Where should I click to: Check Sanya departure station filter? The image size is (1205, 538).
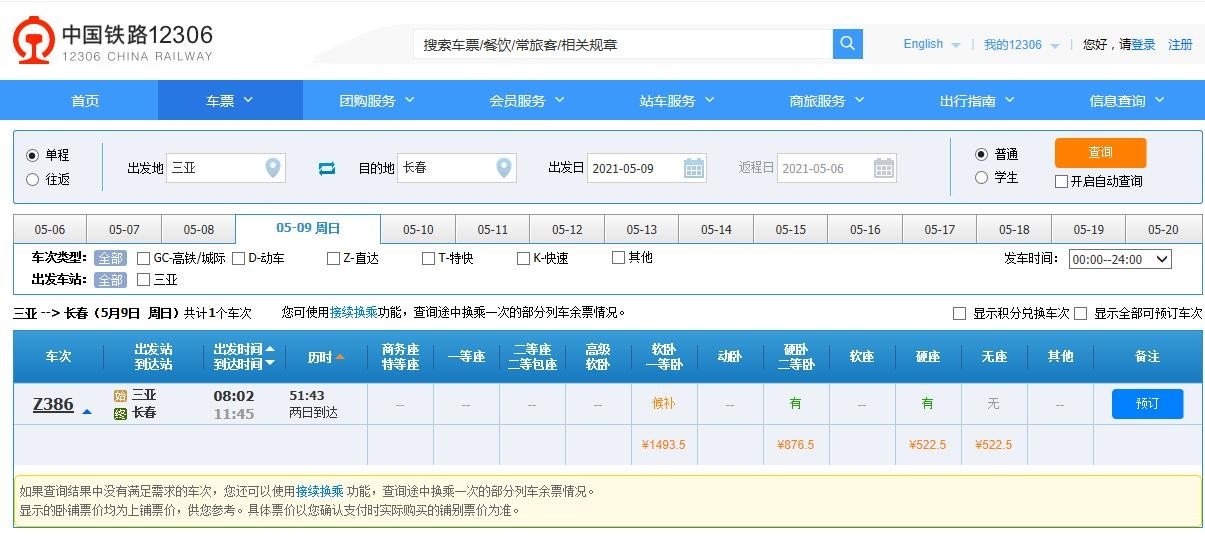coord(143,280)
